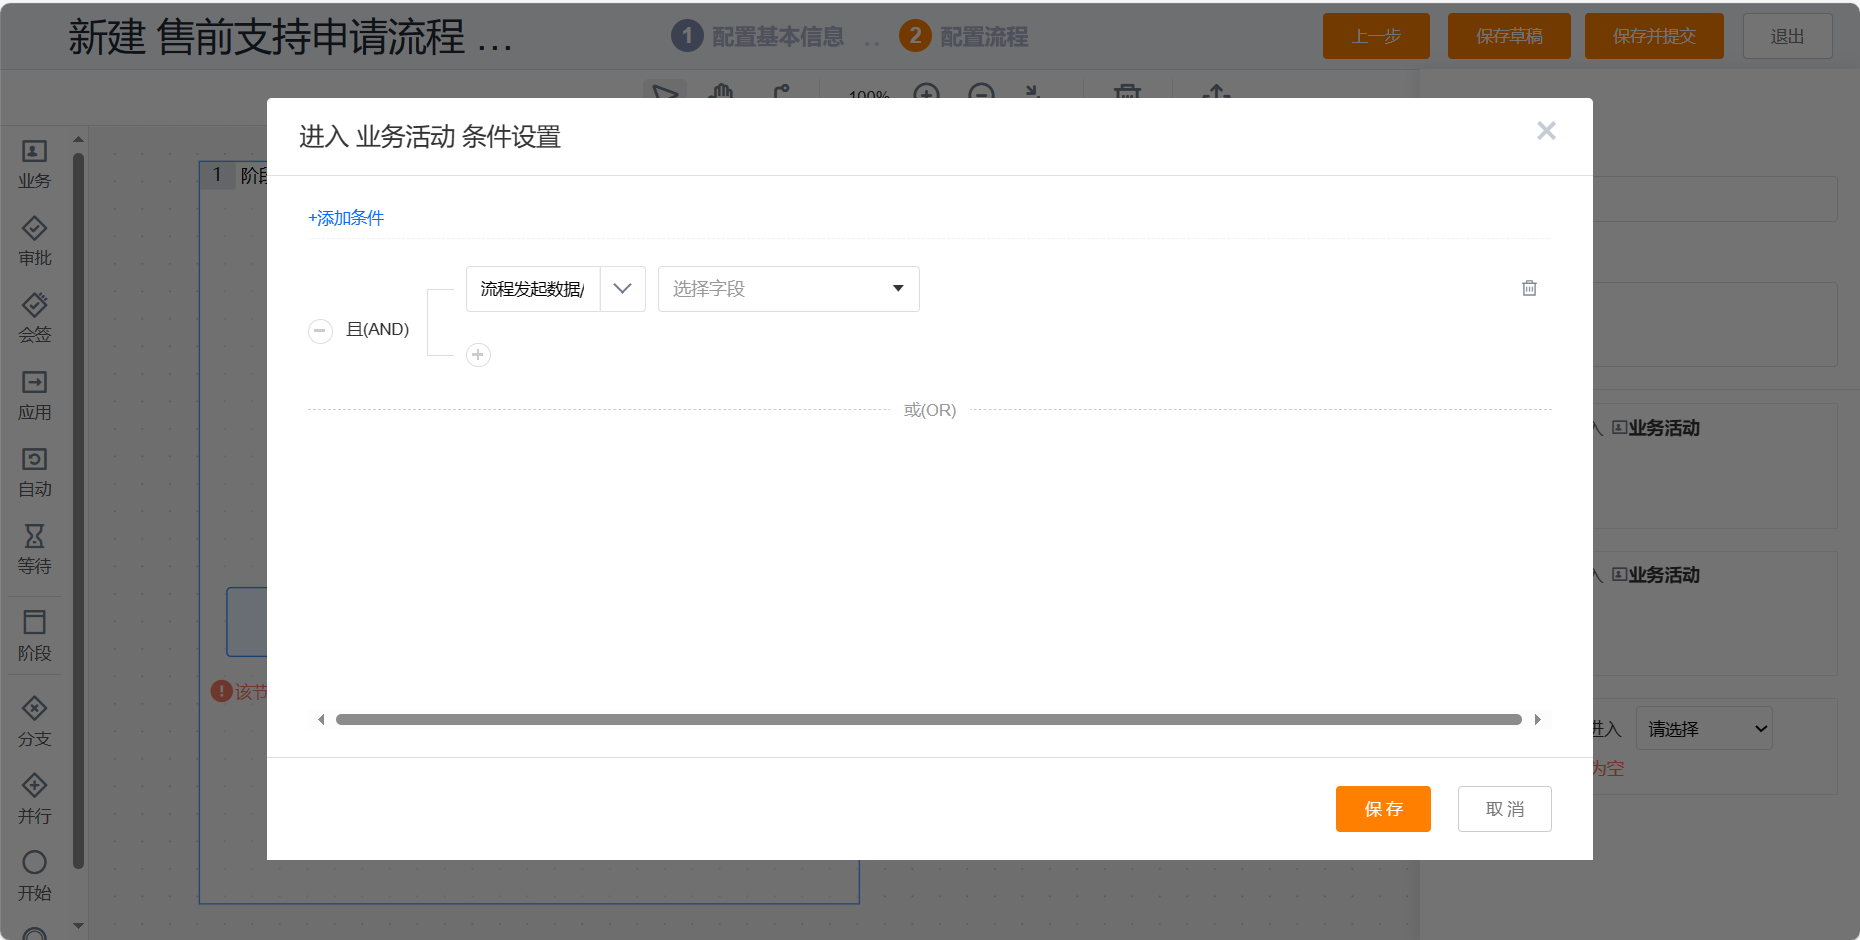1860x940 pixels.
Task: Click the red error warning icon on canvas
Action: pos(221,691)
